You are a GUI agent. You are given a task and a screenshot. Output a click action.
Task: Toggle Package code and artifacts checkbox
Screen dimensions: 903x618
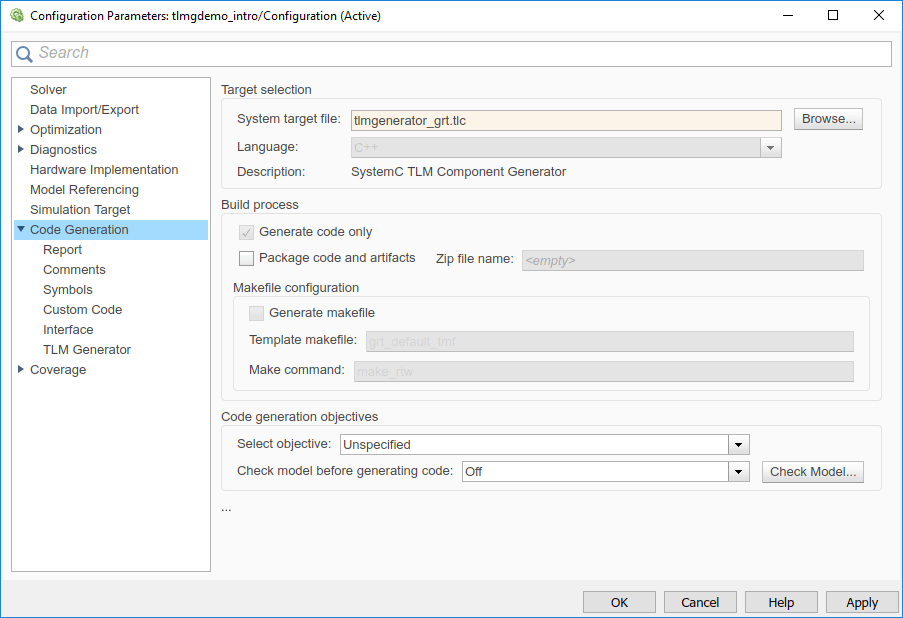pos(247,259)
